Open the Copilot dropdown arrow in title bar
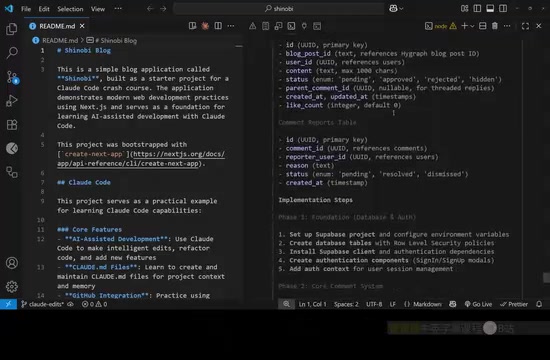550x360 pixels. 401,8
